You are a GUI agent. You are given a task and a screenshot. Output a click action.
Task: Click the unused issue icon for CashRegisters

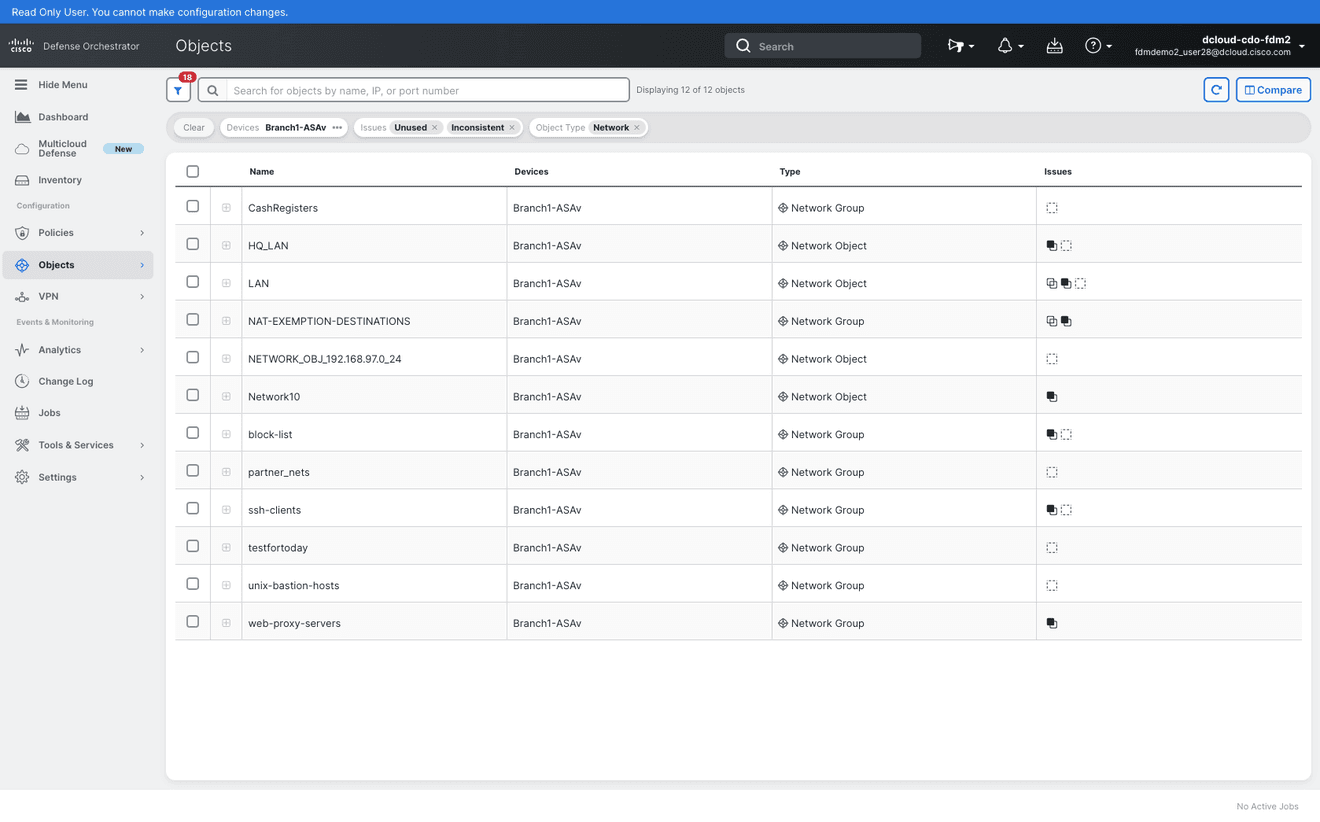[1052, 208]
